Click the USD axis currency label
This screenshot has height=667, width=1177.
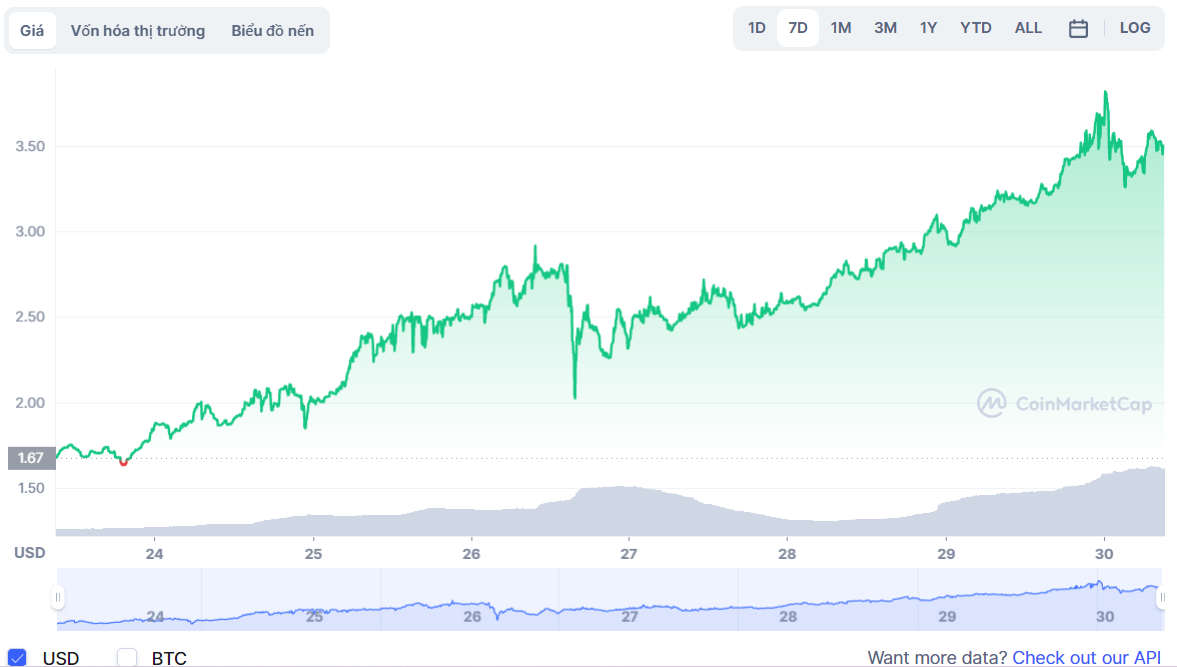(x=30, y=553)
